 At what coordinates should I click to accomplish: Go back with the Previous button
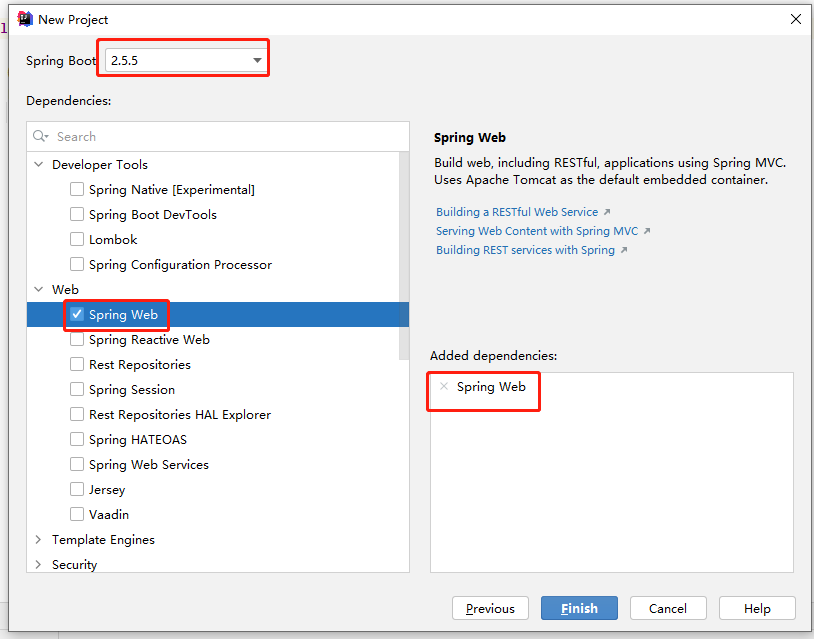(x=490, y=608)
